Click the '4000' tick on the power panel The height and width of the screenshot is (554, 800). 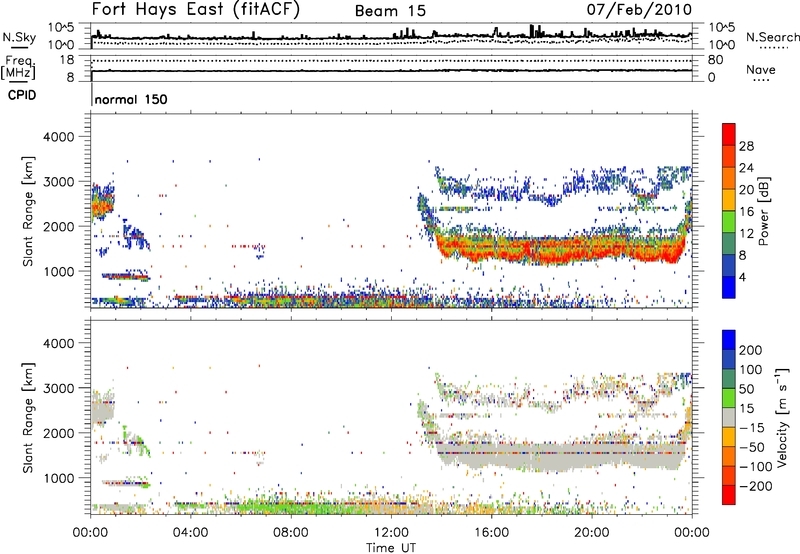click(x=59, y=137)
